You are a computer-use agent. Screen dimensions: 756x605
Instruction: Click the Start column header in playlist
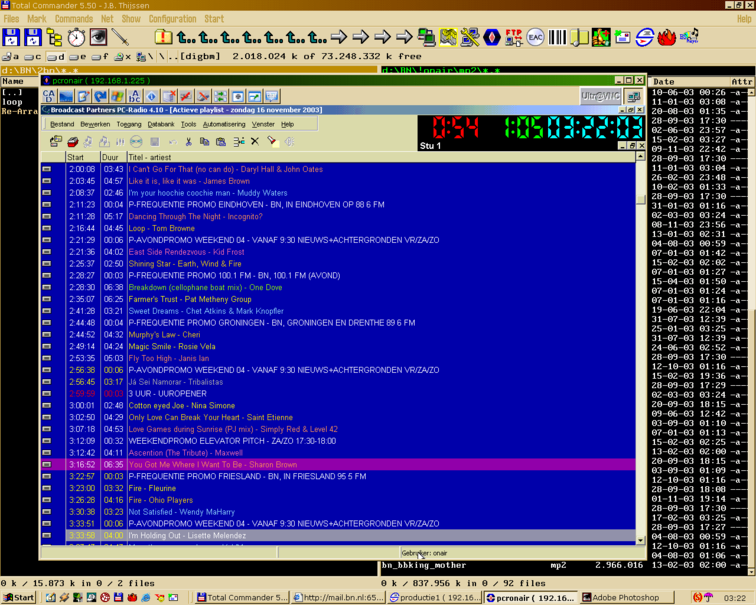(83, 157)
